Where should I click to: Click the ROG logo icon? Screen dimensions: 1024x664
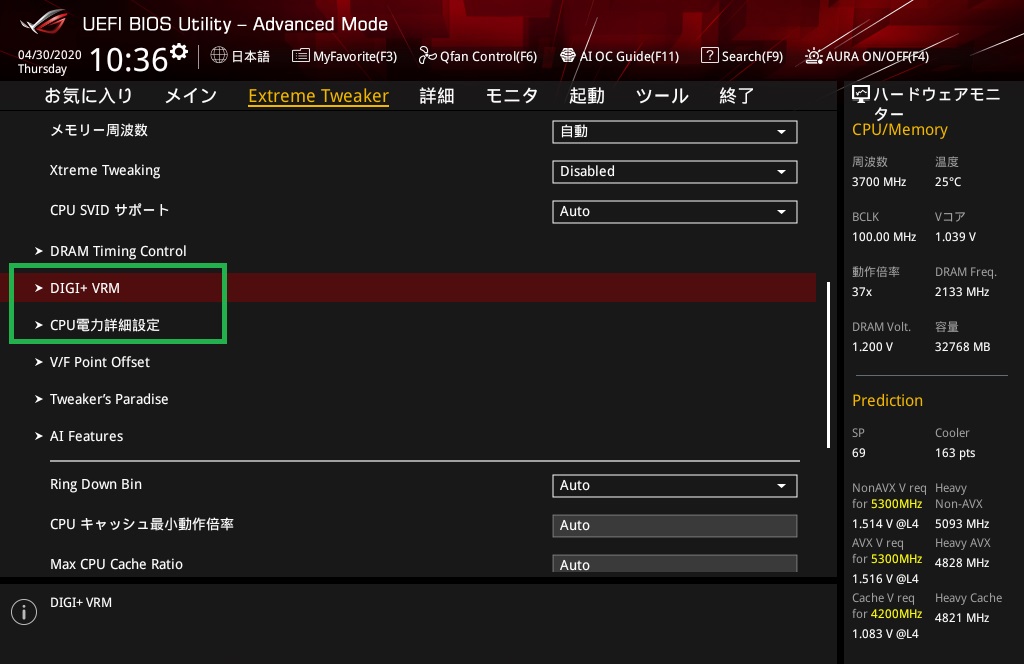[x=43, y=22]
